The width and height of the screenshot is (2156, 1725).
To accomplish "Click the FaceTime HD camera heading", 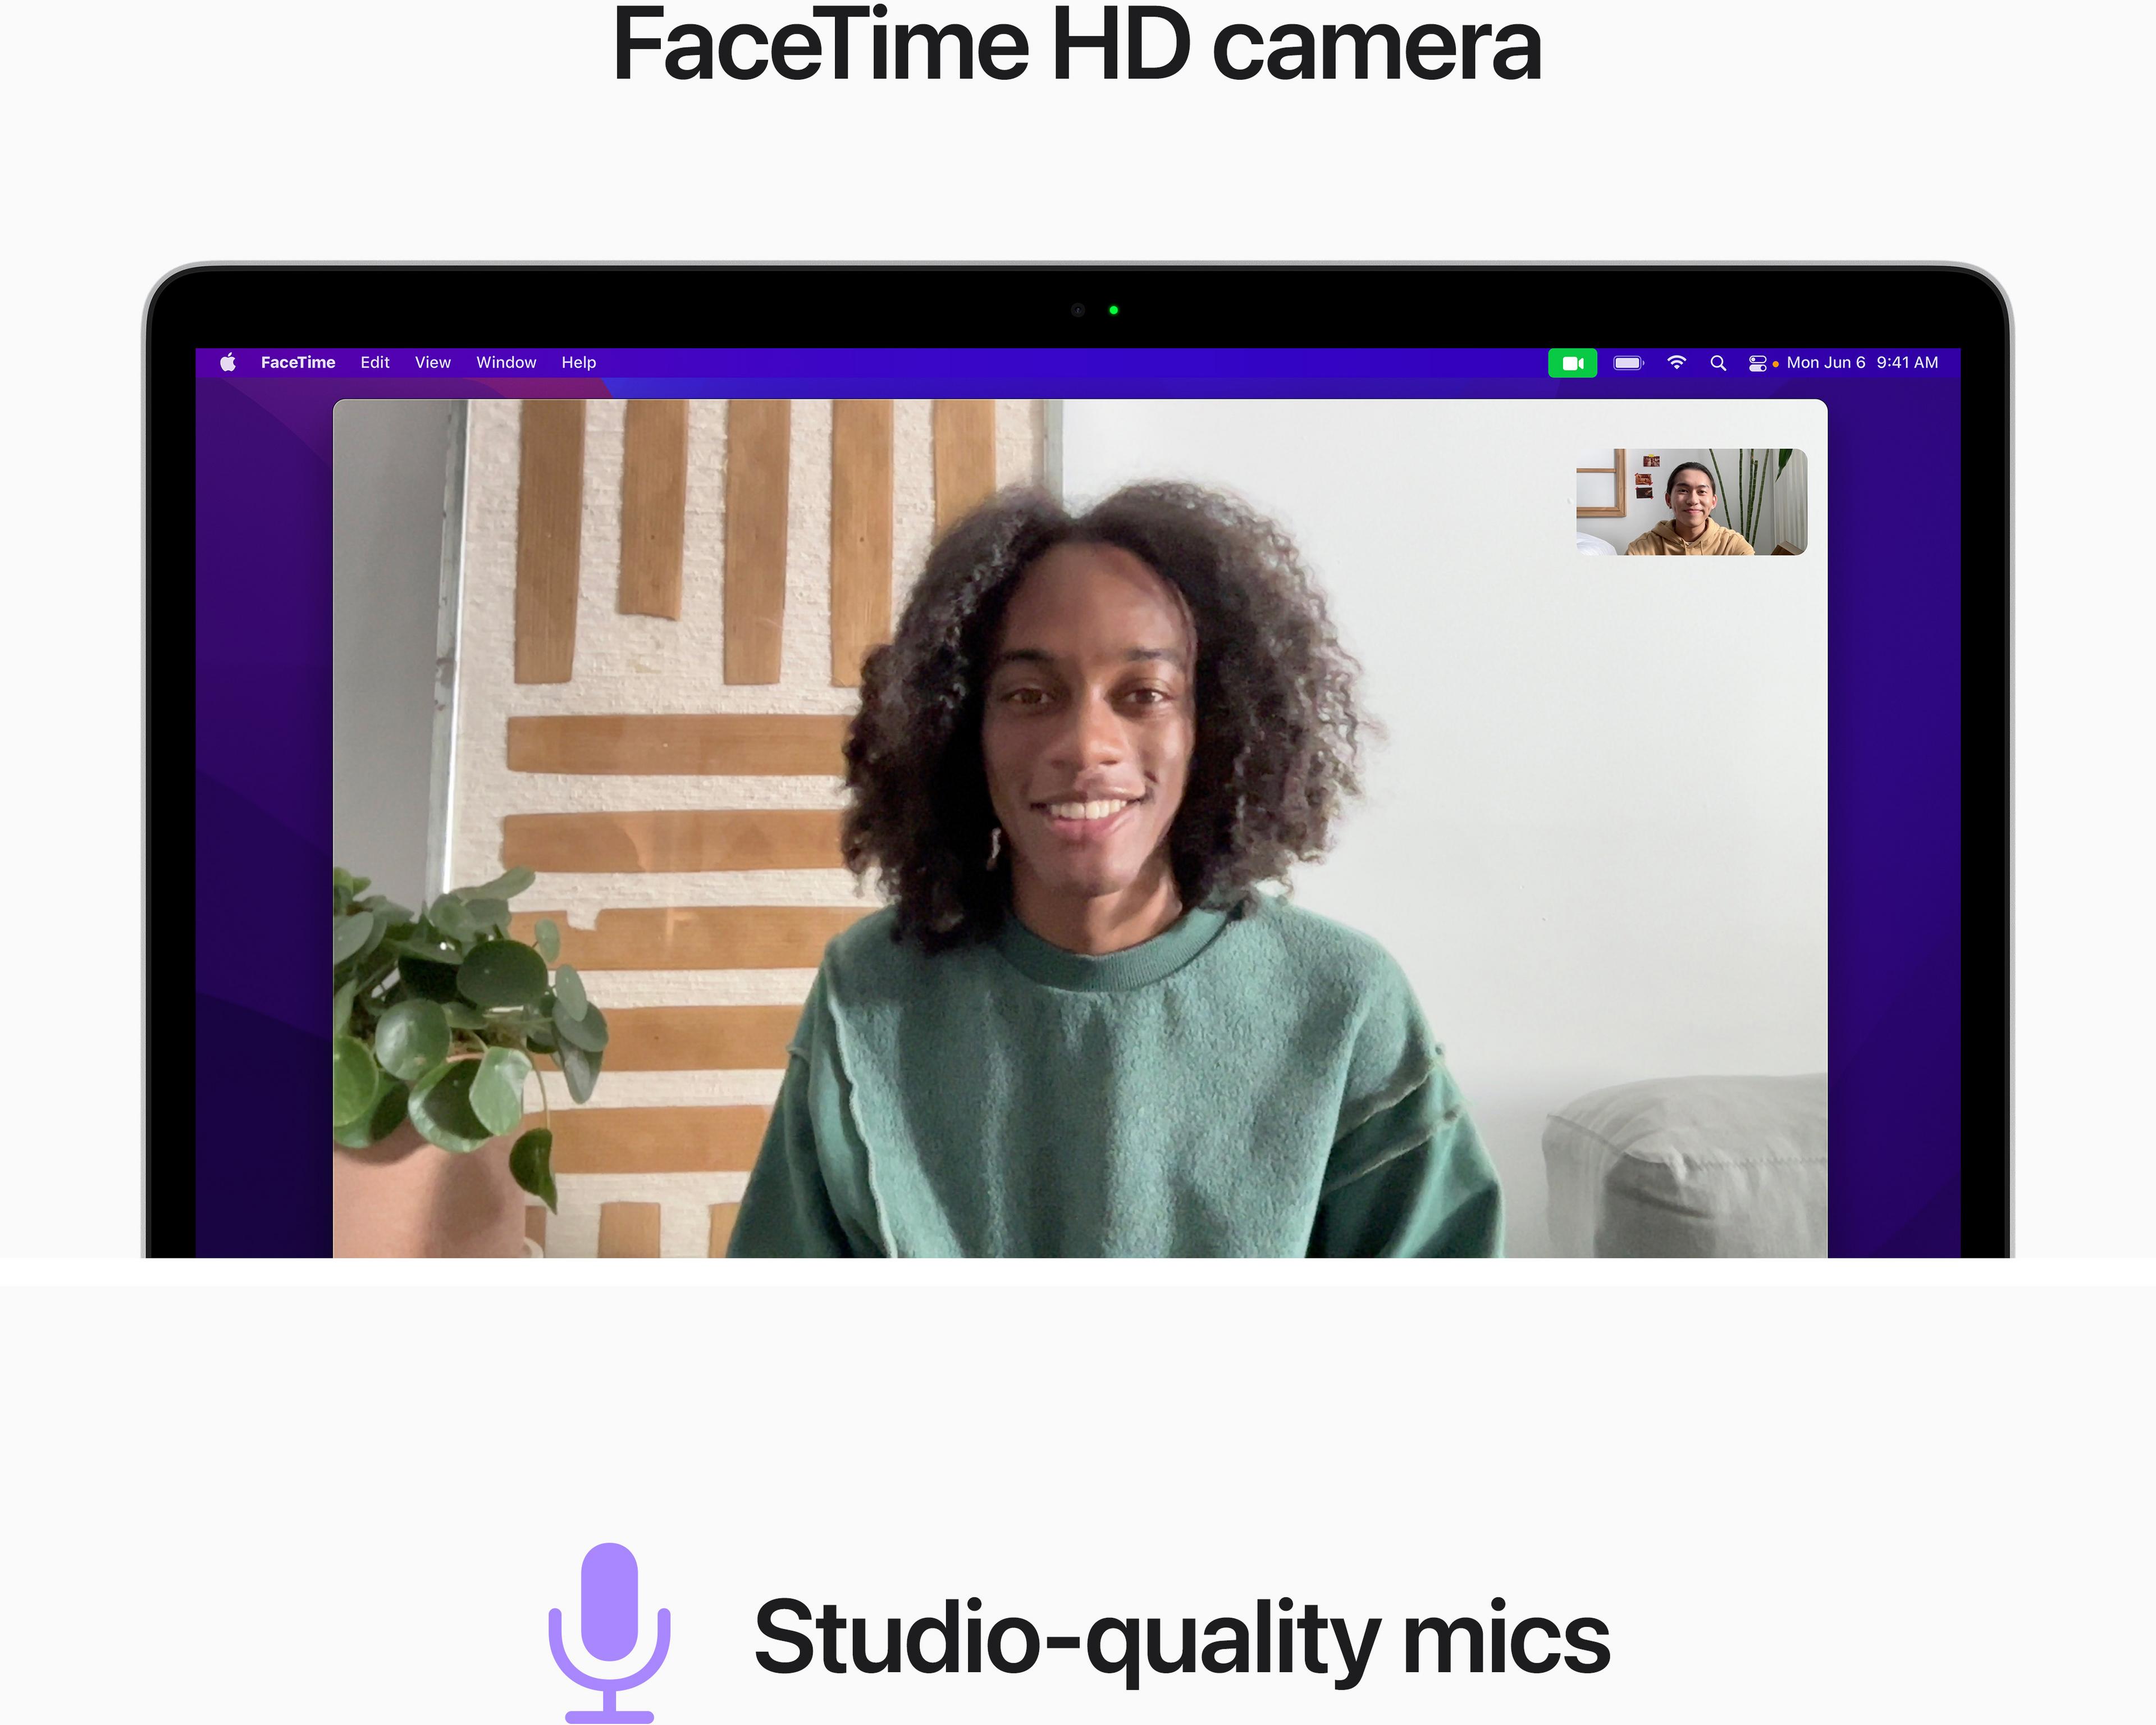I will point(1076,46).
